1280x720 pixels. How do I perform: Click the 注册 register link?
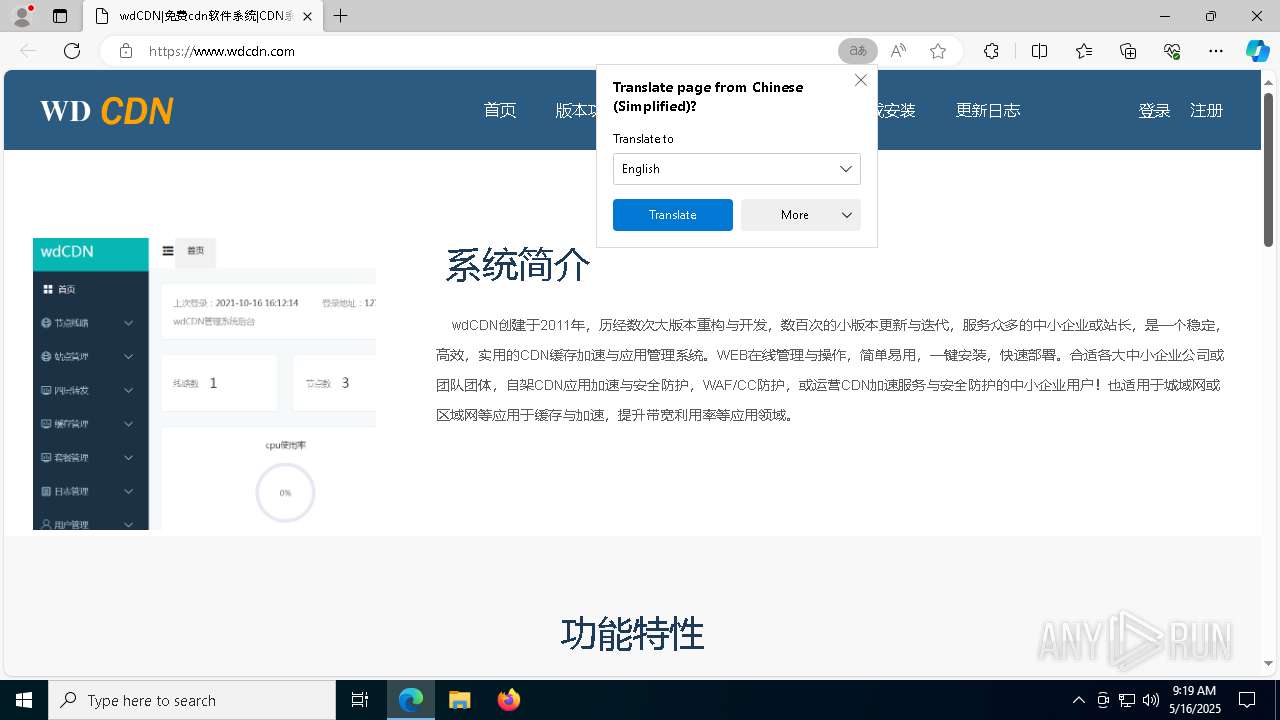1206,110
